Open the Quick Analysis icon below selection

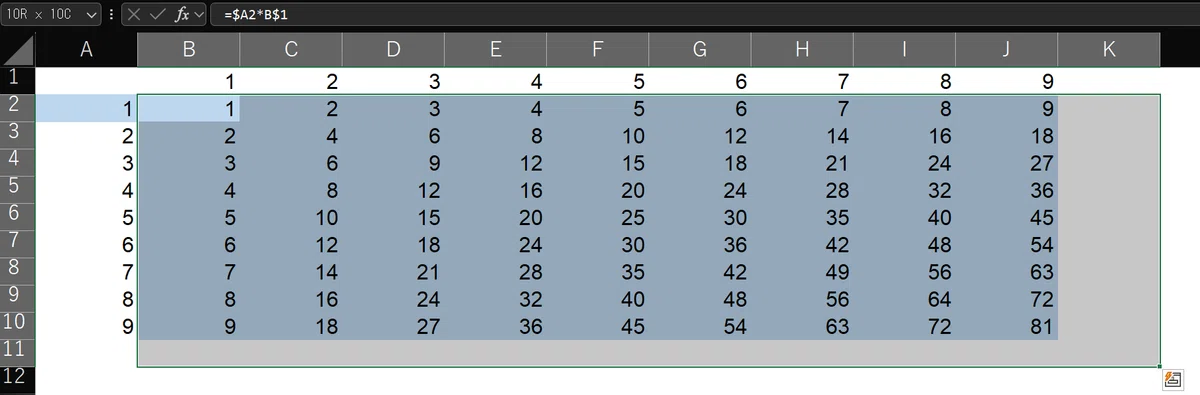1170,378
